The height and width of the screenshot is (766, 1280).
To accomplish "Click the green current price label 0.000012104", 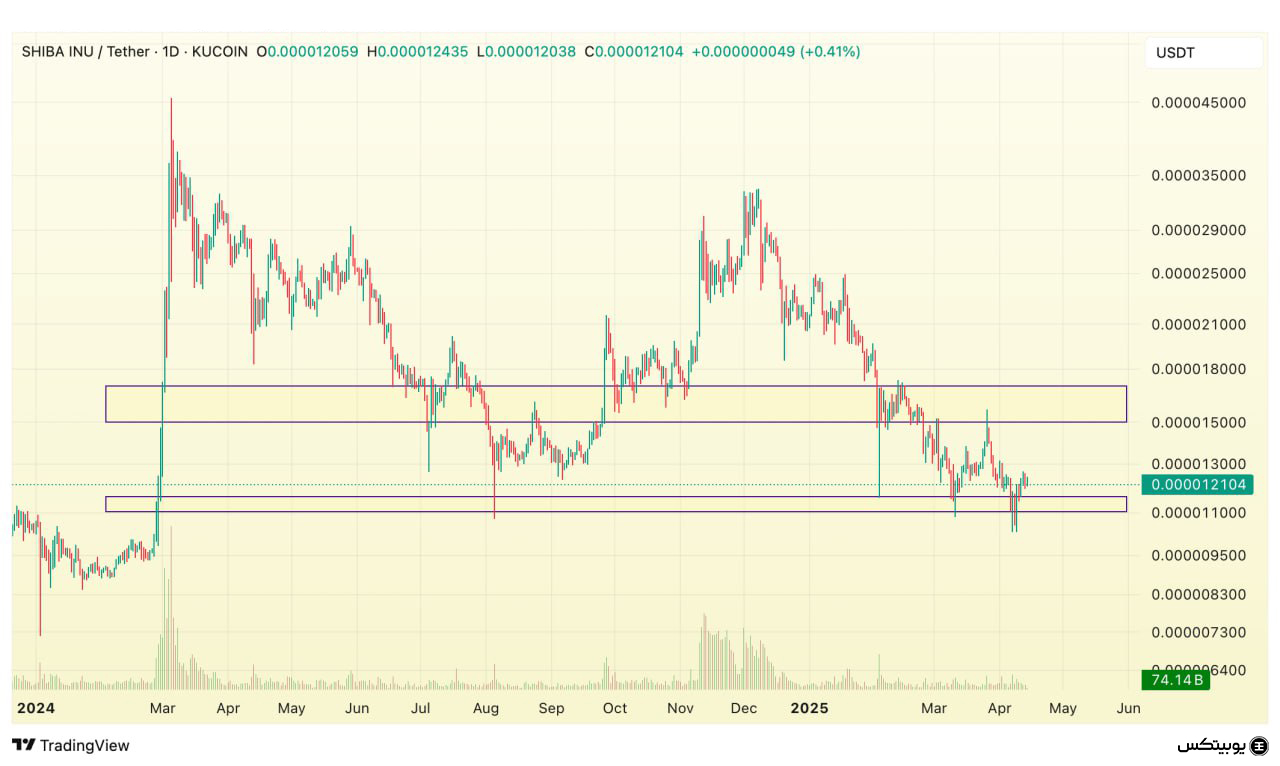I will click(x=1198, y=485).
